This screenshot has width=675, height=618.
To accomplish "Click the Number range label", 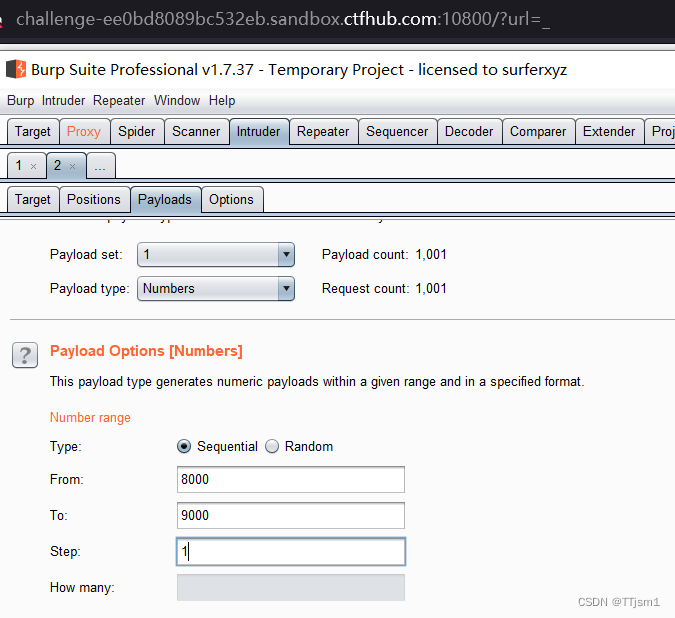I will point(90,417).
